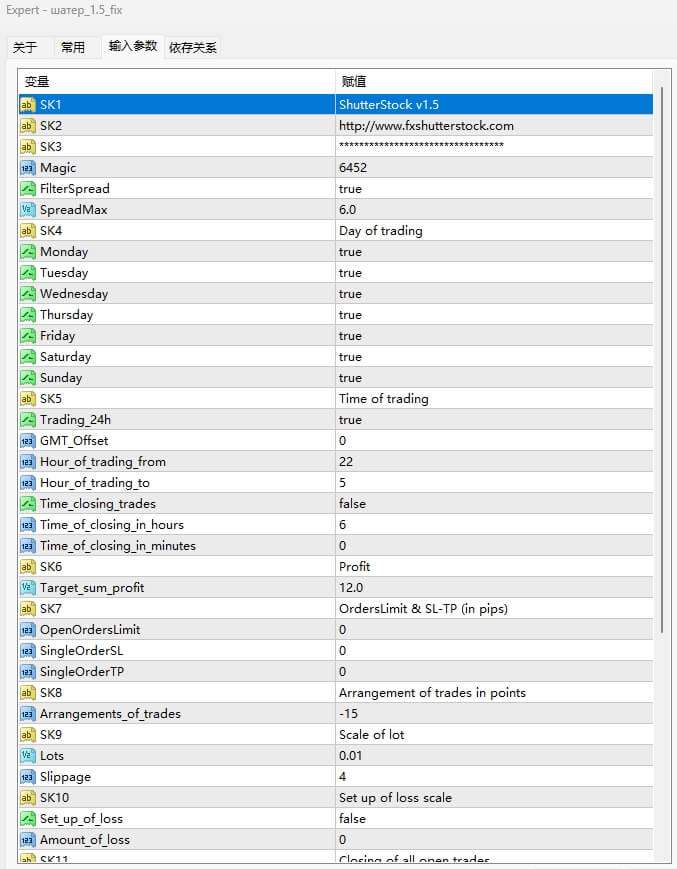Image resolution: width=677 pixels, height=869 pixels.
Task: Click the boolean icon beside Tuesday
Action: (x=28, y=273)
